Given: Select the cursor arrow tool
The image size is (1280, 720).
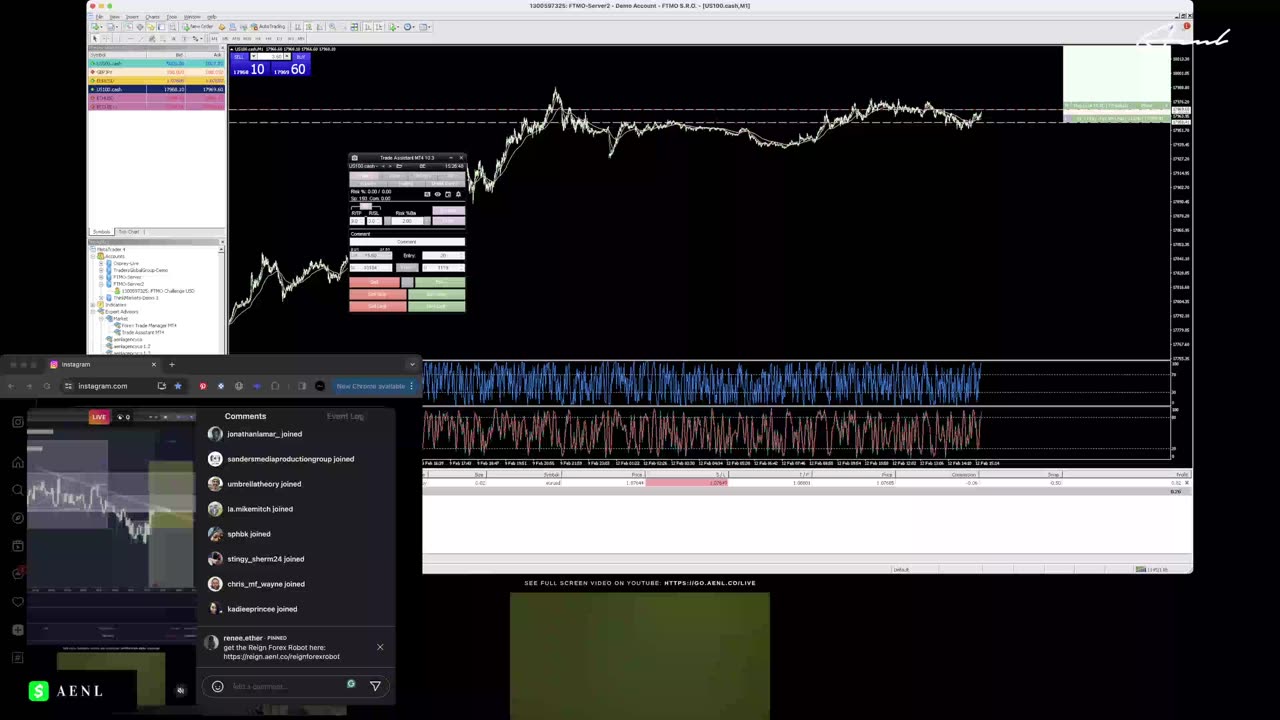Looking at the screenshot, I should (x=95, y=38).
